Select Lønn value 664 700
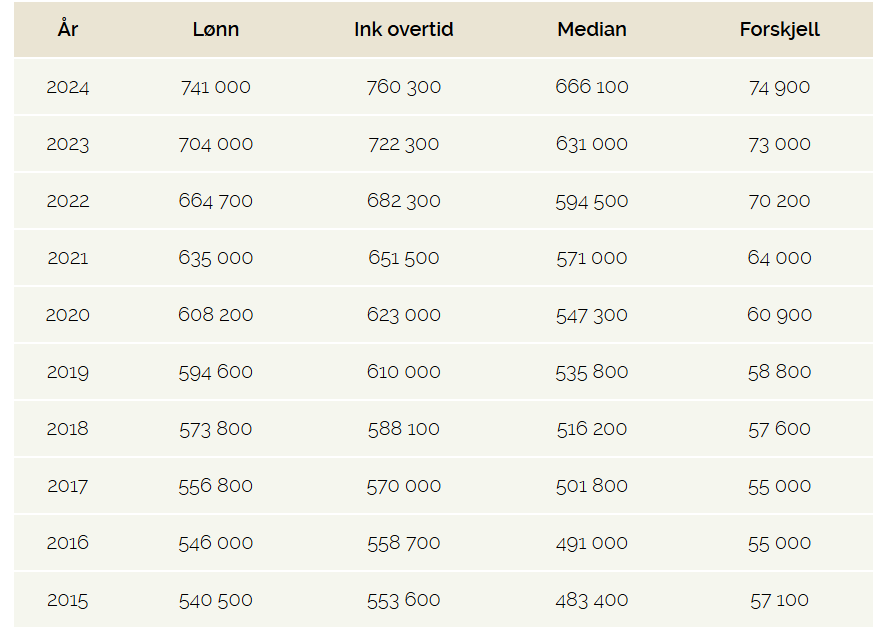This screenshot has width=881, height=633. point(216,201)
